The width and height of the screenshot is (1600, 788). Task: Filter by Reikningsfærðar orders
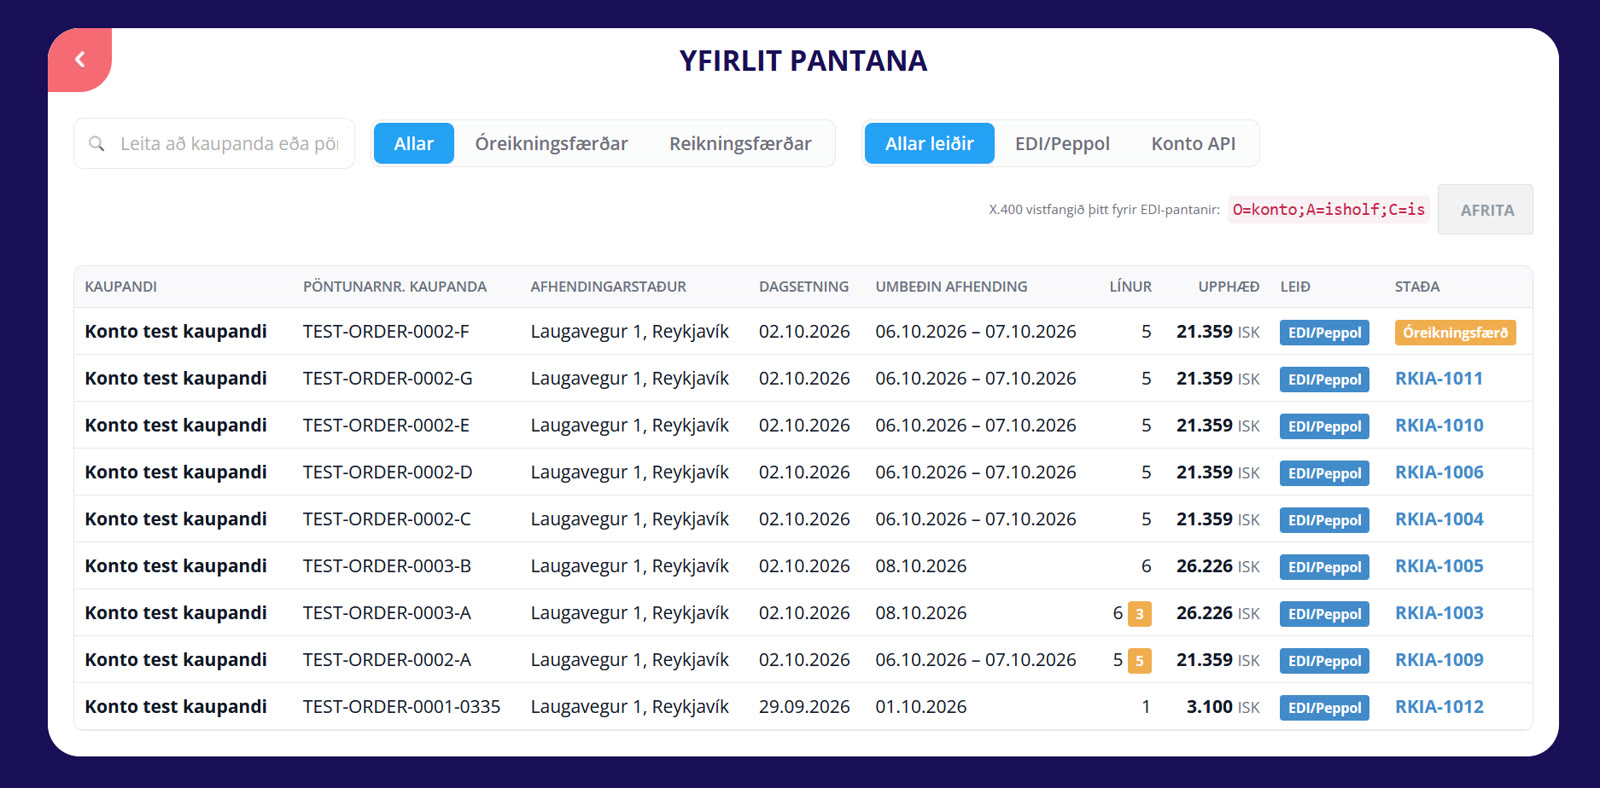740,144
